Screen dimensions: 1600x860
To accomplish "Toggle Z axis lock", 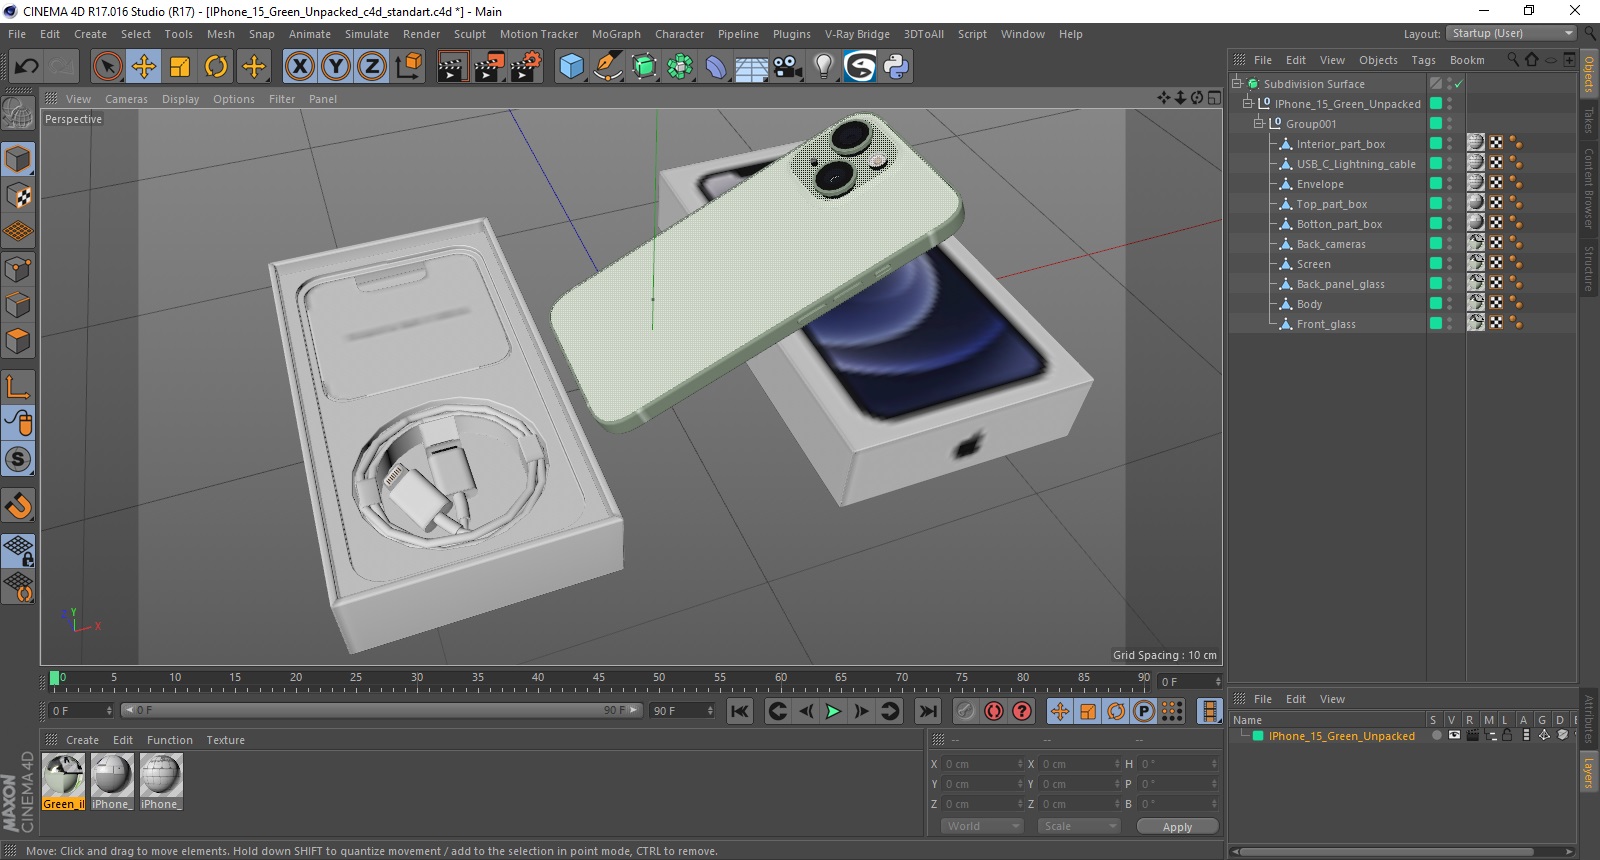I will click(x=372, y=67).
